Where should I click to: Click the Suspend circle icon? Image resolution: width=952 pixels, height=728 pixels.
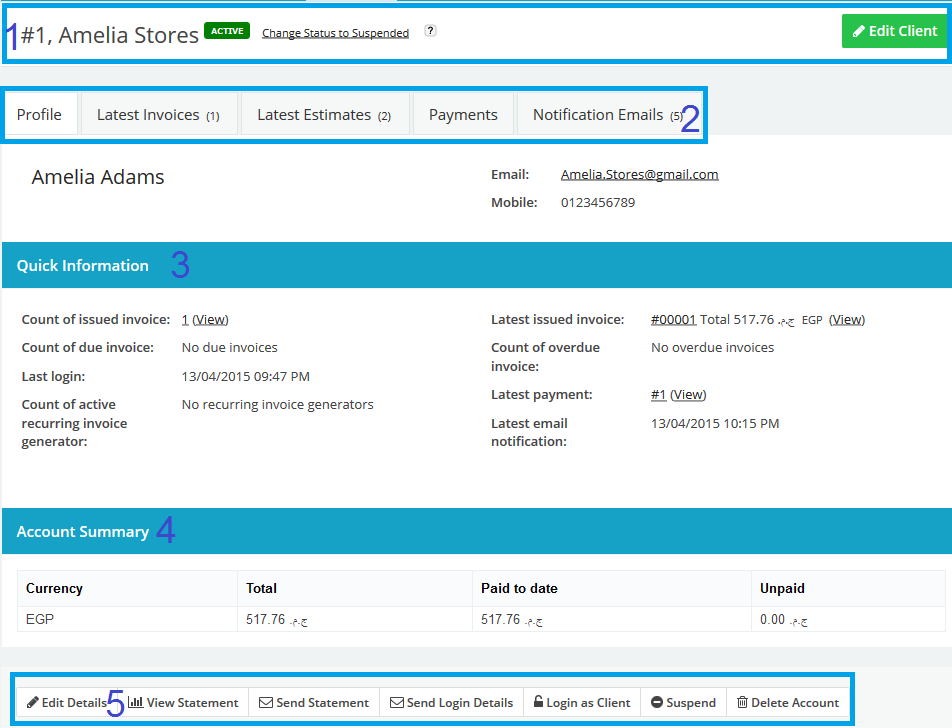(x=657, y=703)
